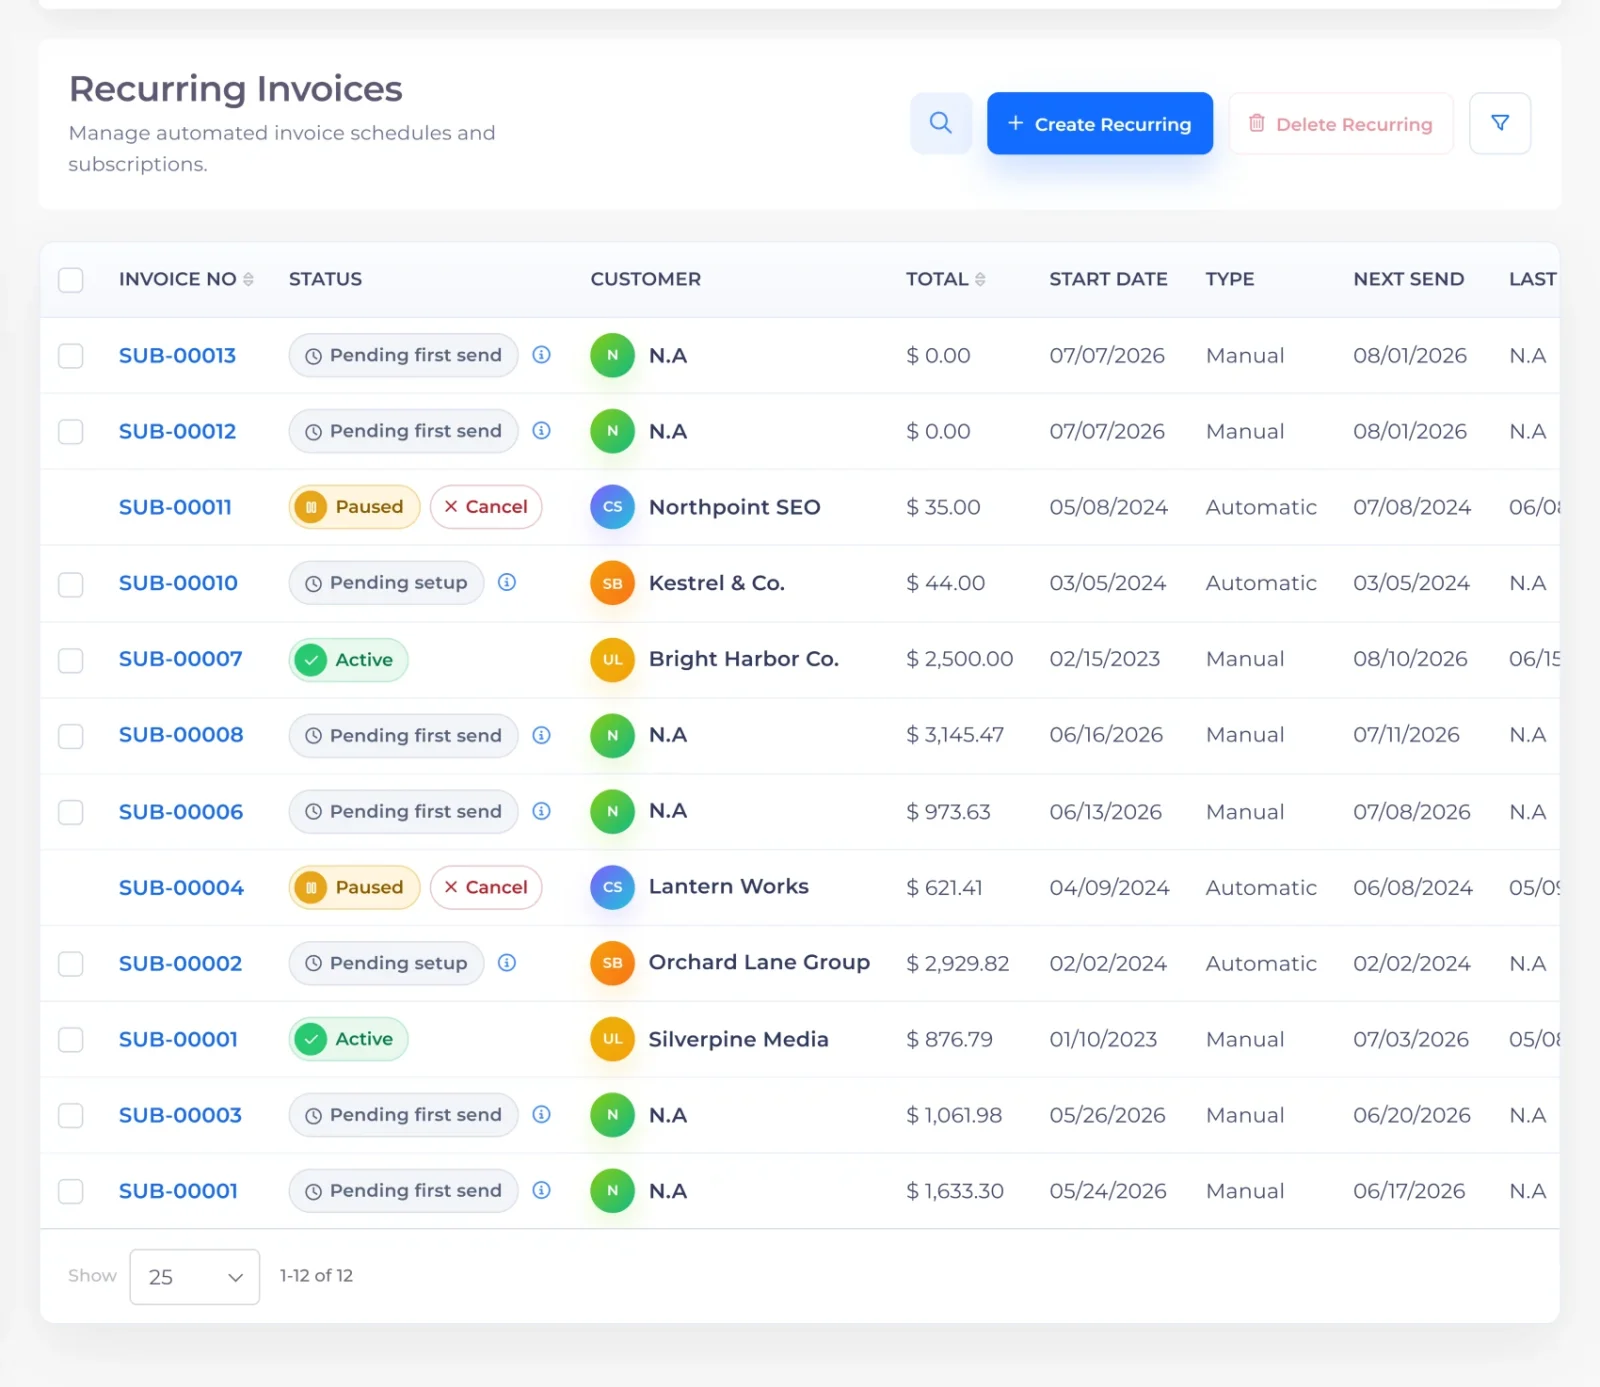Open invoice link SUB-00013
This screenshot has width=1600, height=1387.
(177, 355)
